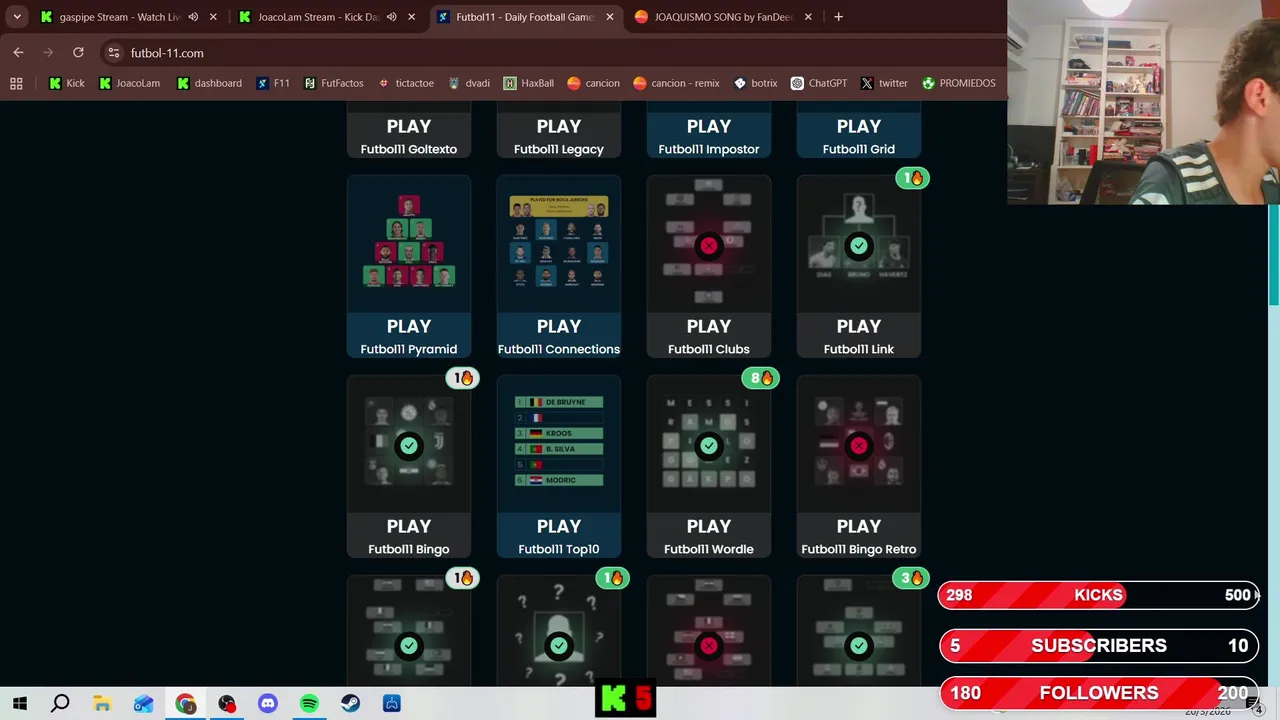Image resolution: width=1280 pixels, height=720 pixels.
Task: Open Spotify from the taskbar
Action: (309, 704)
